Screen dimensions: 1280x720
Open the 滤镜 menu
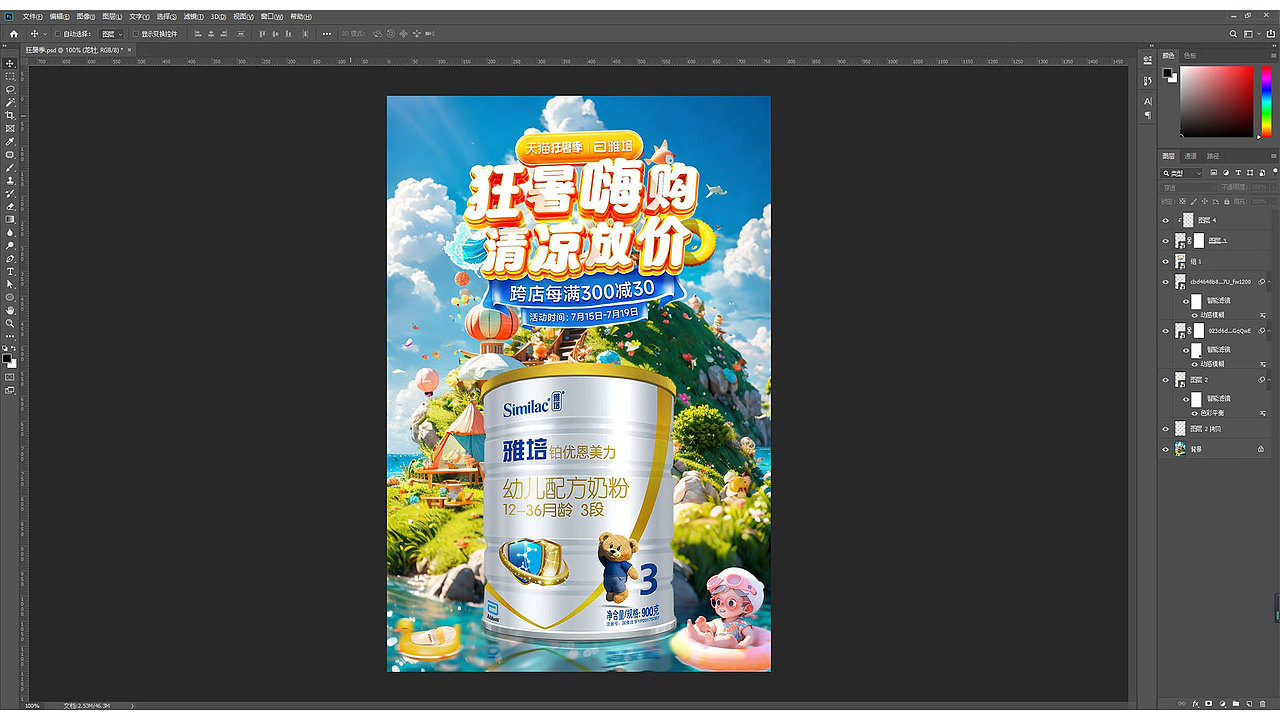tap(192, 17)
